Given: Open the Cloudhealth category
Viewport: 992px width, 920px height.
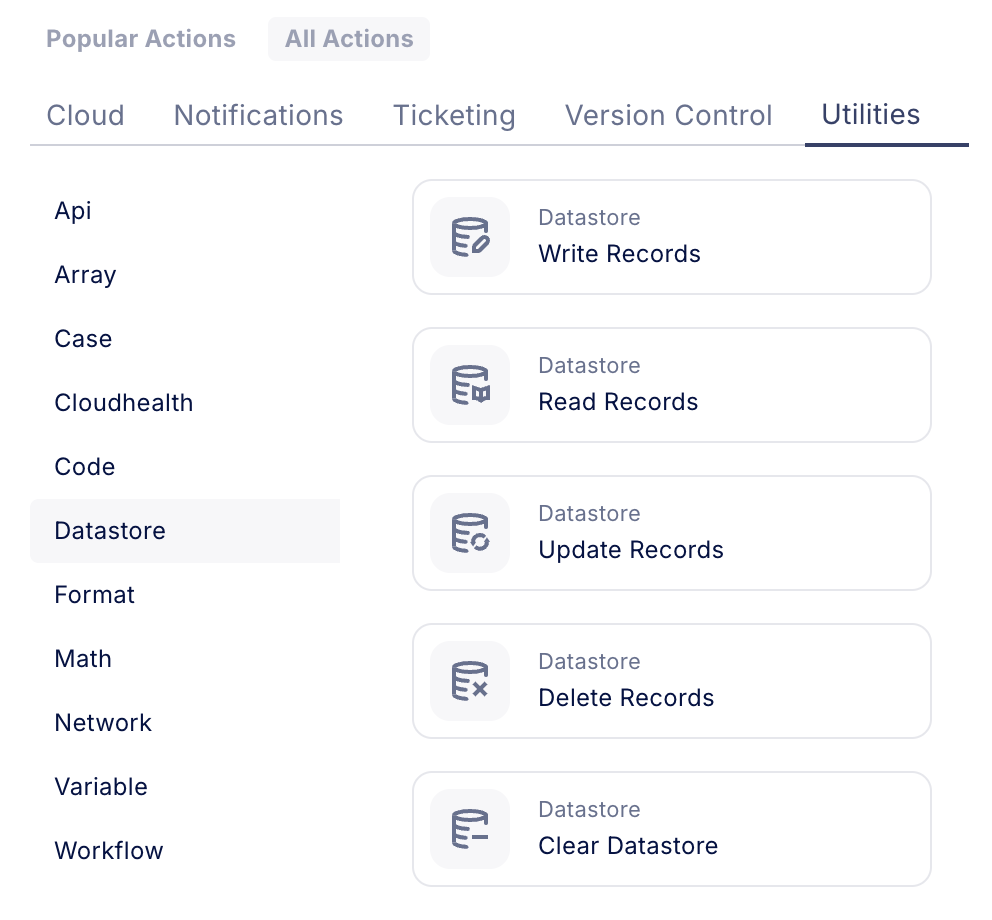Looking at the screenshot, I should click(124, 403).
